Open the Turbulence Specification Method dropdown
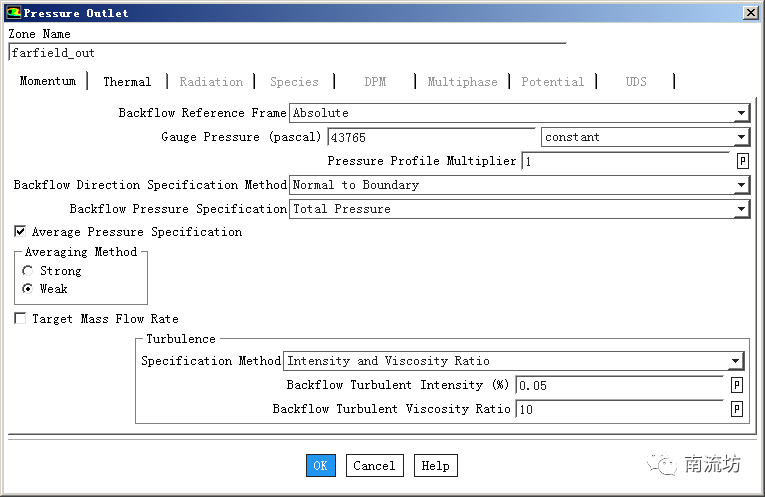The height and width of the screenshot is (497, 765). [x=735, y=361]
